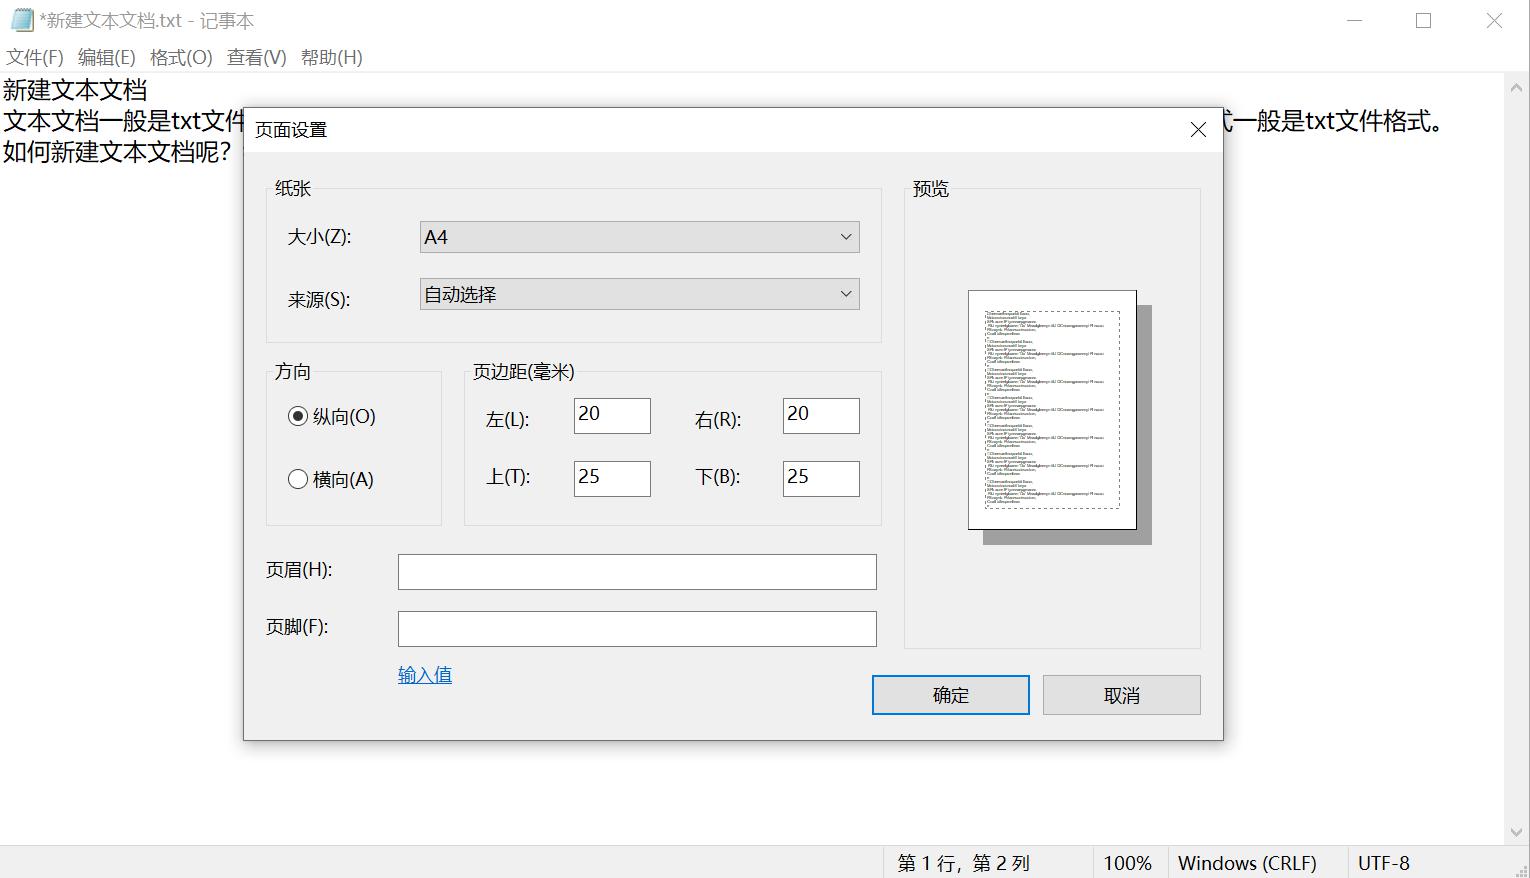
Task: Open the 查看(V) menu
Action: 256,58
